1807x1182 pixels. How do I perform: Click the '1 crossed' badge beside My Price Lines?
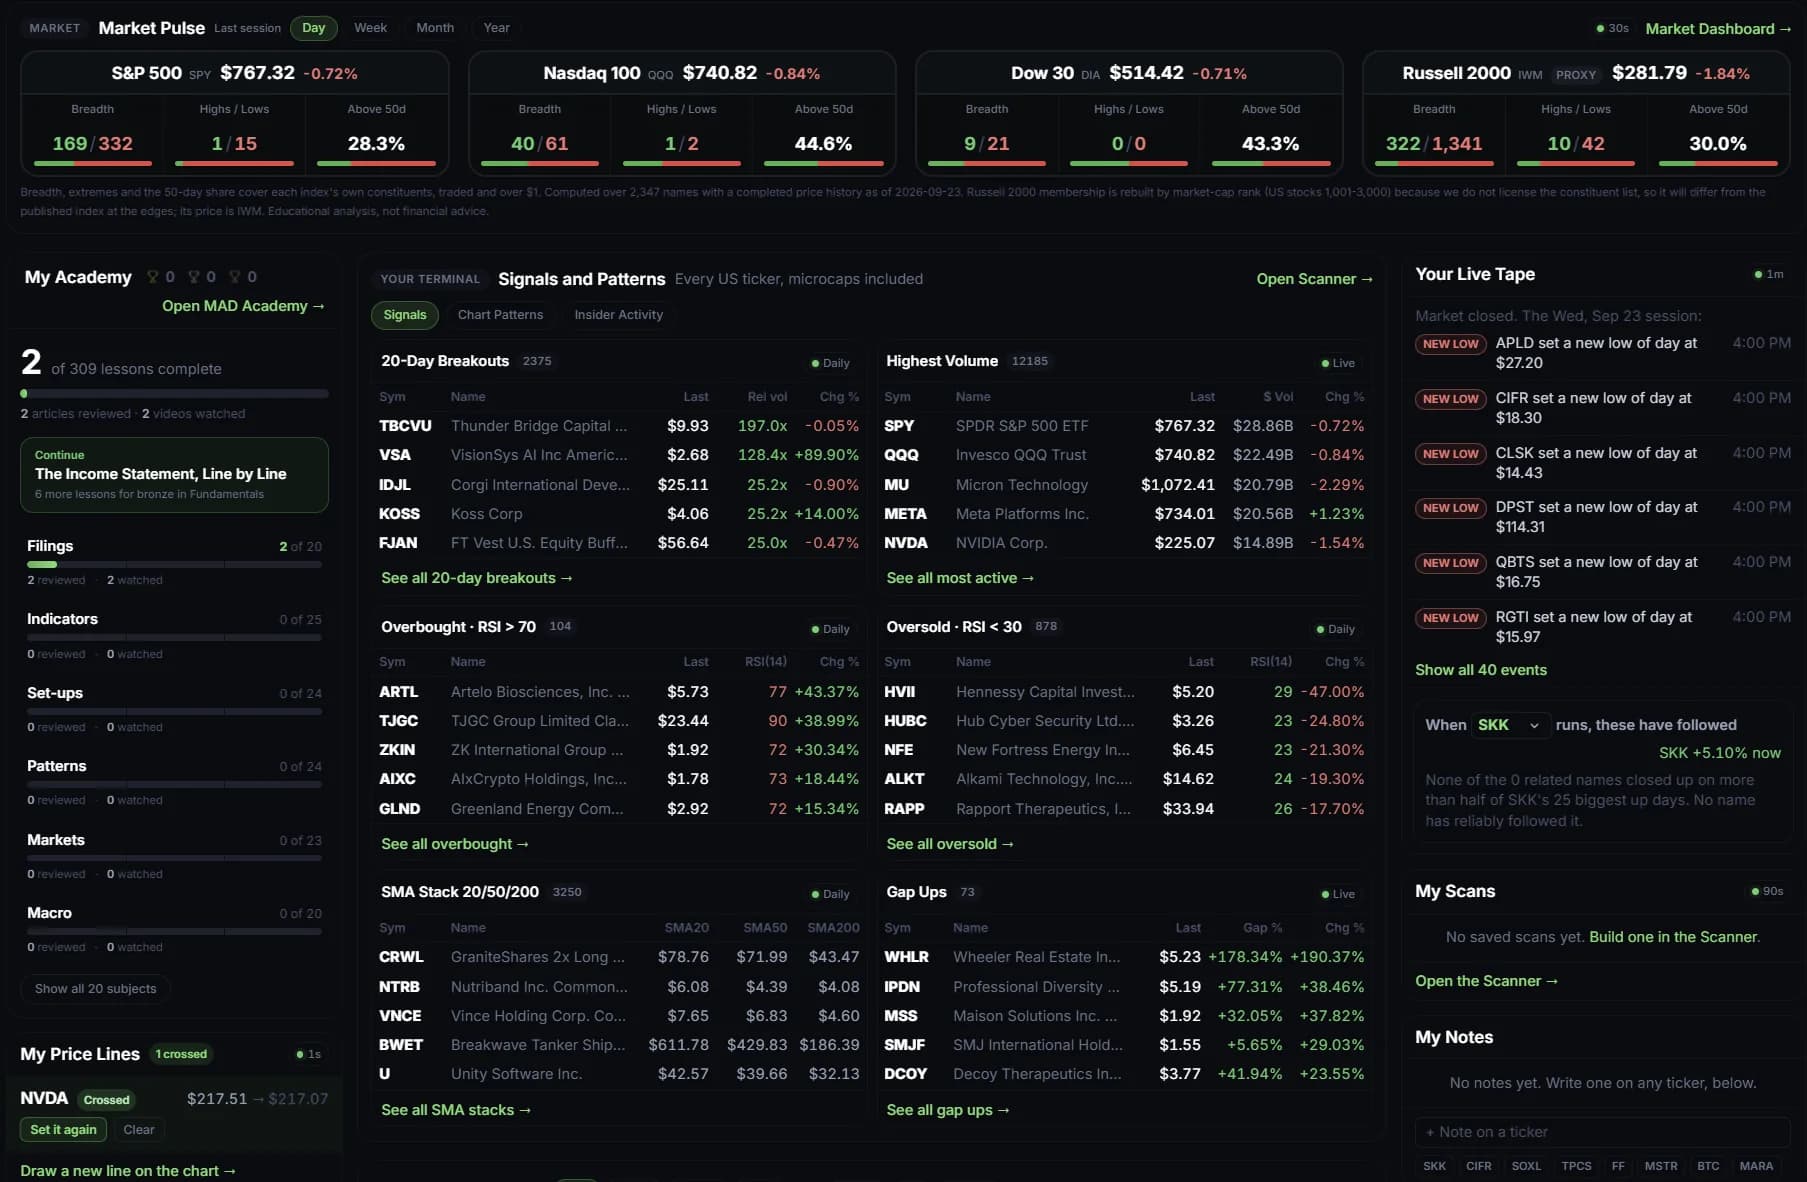(181, 1054)
